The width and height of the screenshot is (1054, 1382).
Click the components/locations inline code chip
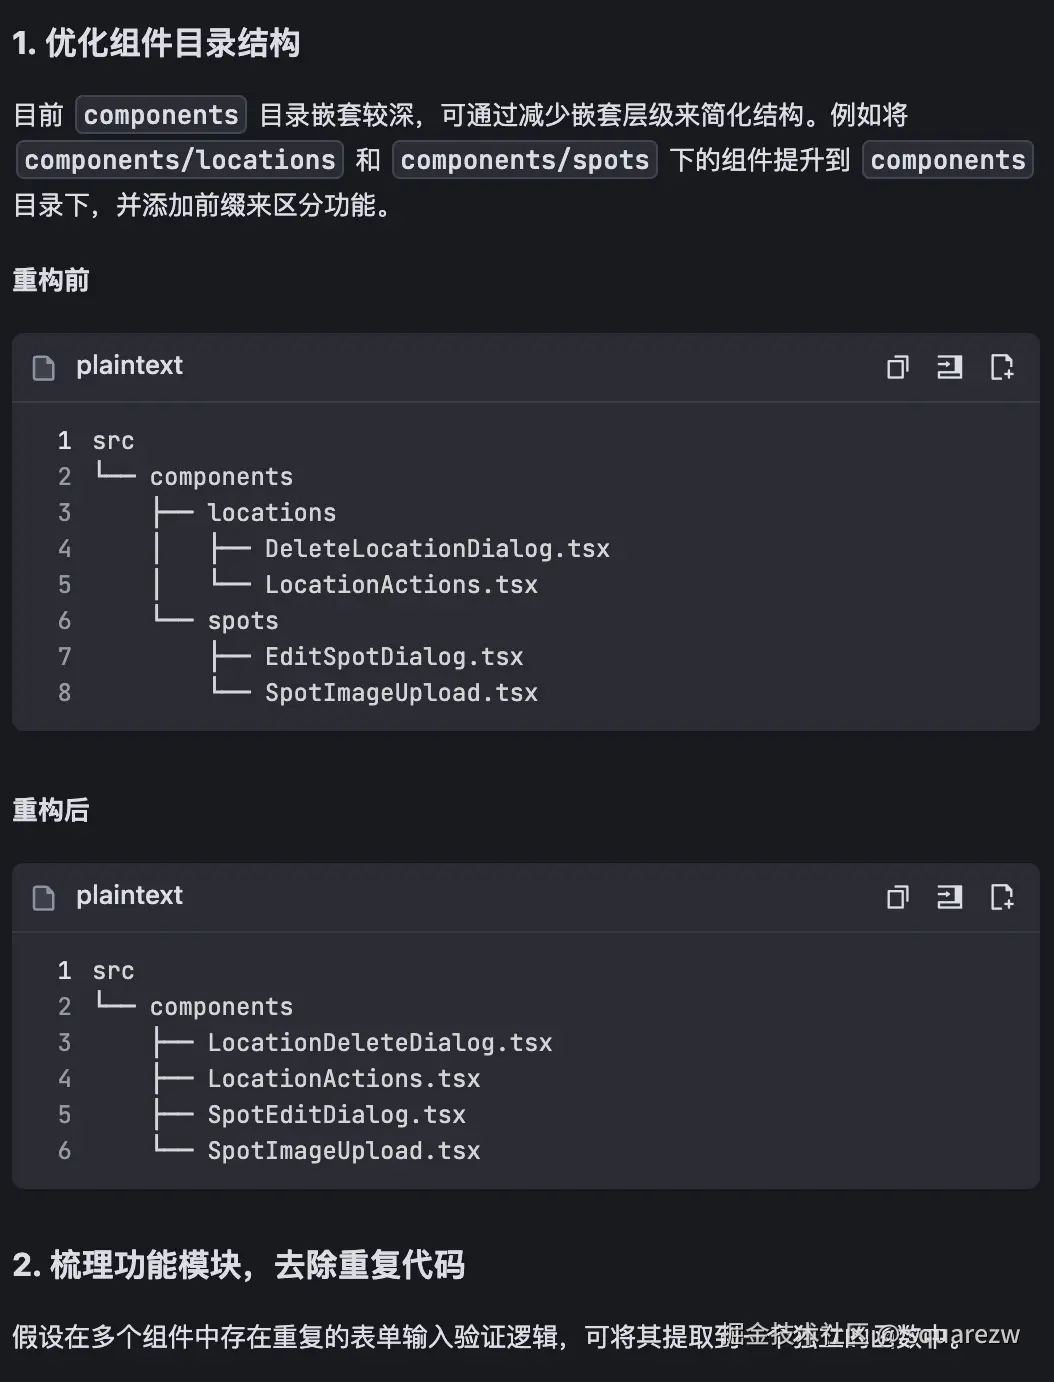(180, 160)
